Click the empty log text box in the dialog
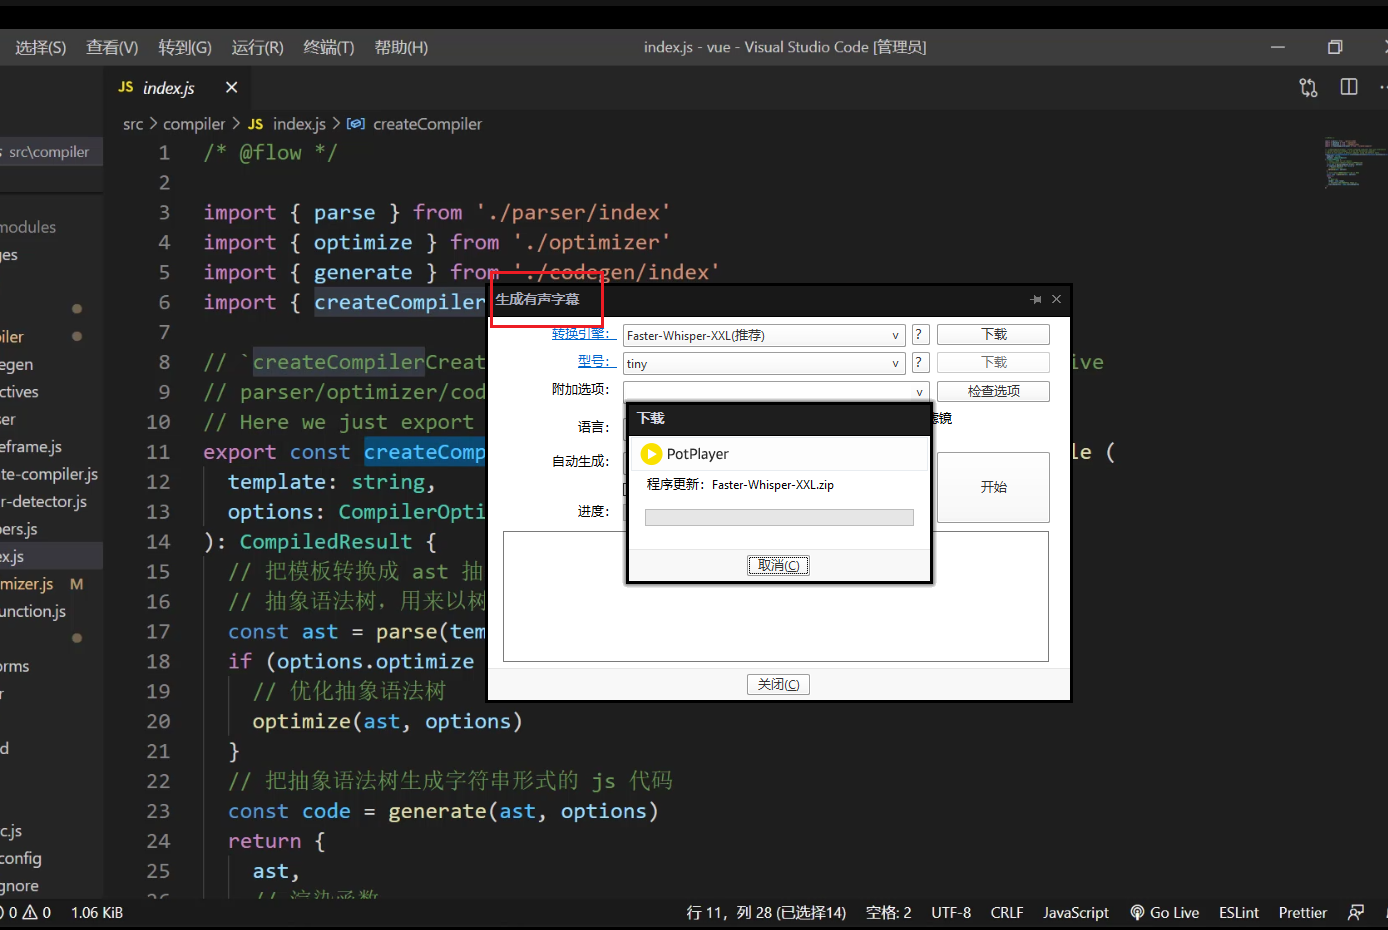 (776, 596)
